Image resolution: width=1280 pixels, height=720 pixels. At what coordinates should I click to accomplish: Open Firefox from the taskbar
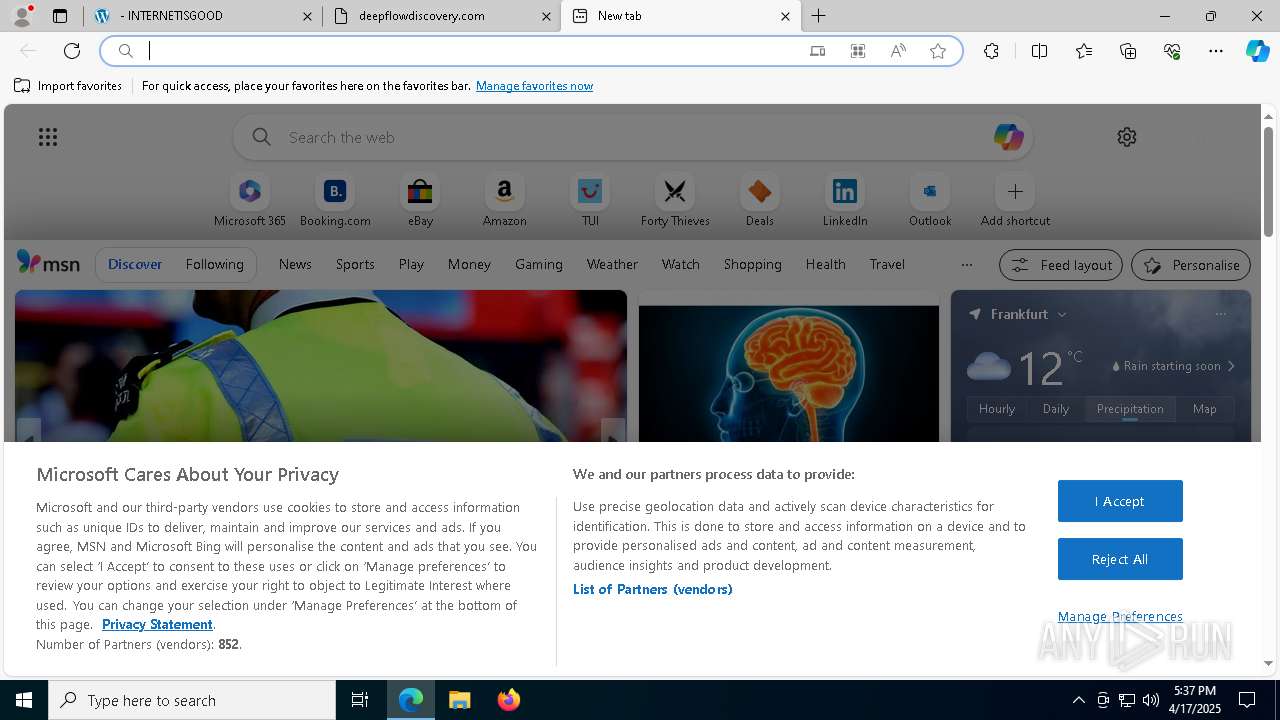coord(509,700)
